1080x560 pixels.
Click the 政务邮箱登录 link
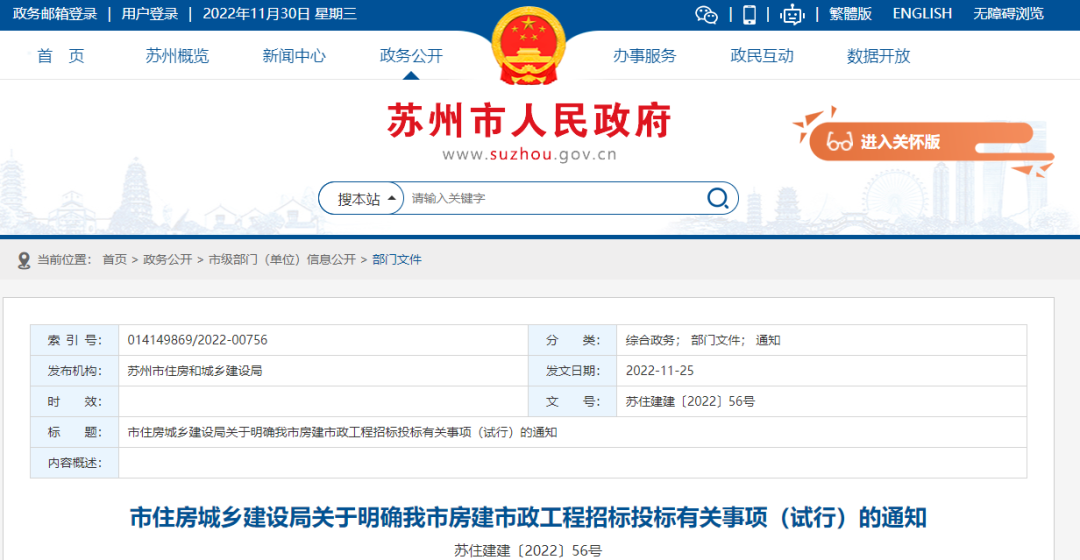55,14
